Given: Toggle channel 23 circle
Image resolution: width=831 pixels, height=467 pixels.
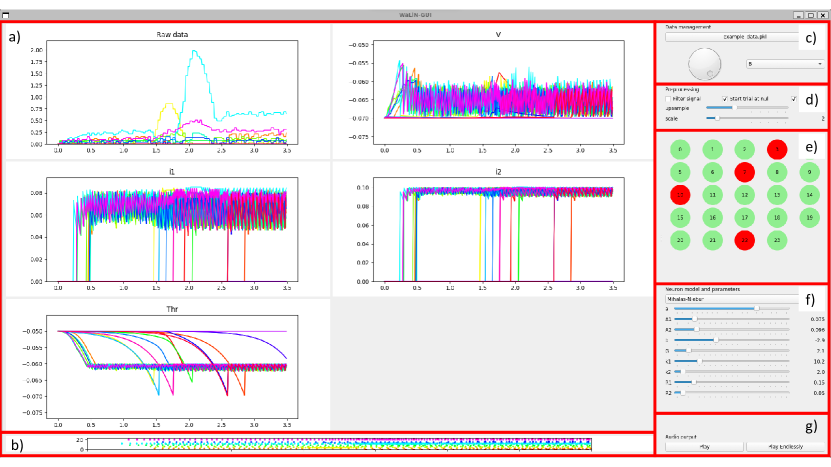Looking at the screenshot, I should (x=777, y=240).
